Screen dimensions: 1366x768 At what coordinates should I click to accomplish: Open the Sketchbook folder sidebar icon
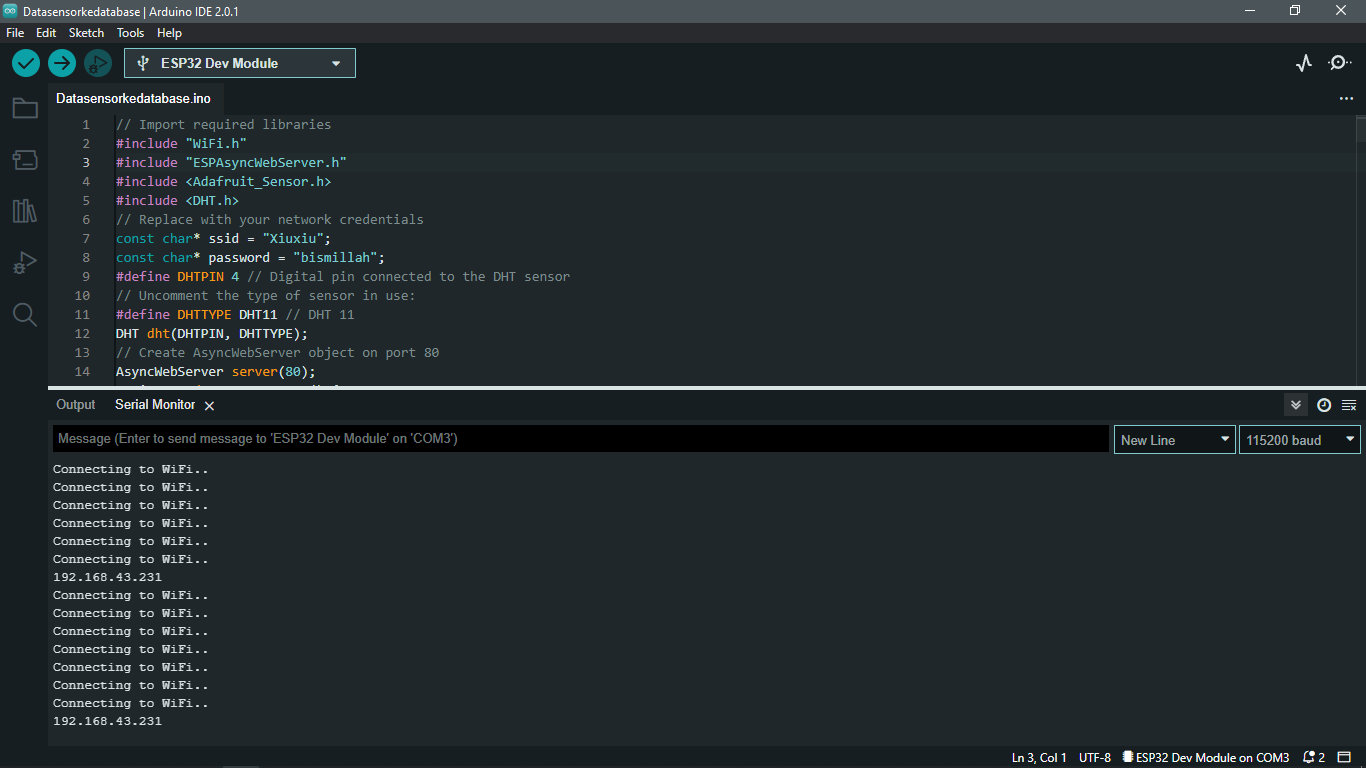24,108
